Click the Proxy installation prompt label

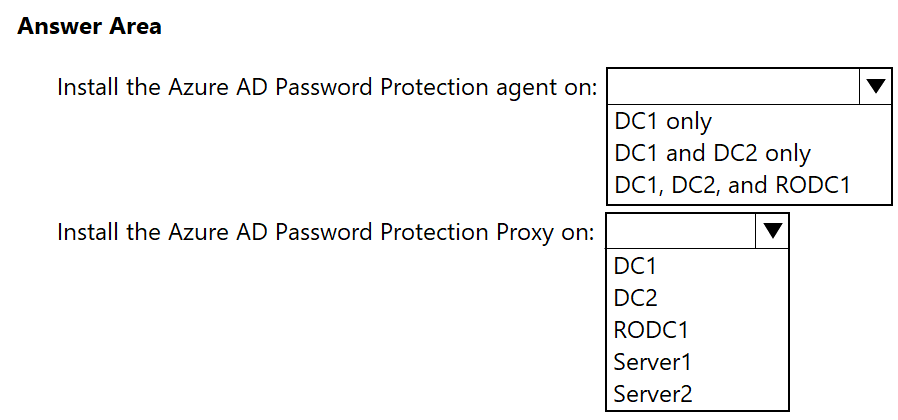coord(326,233)
